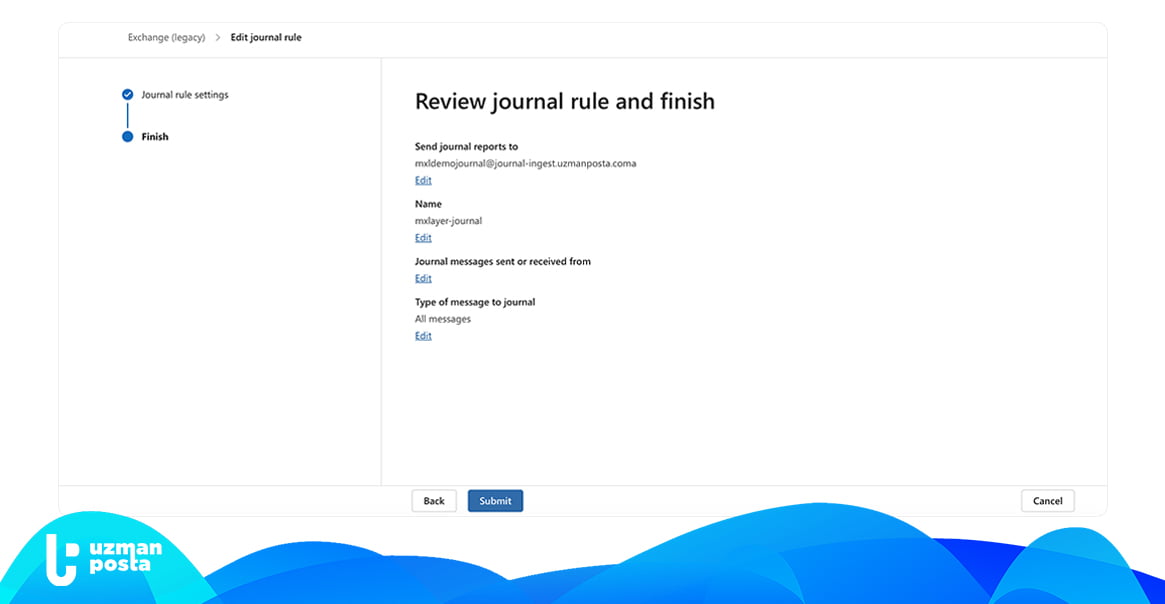Edit the journal rule Name
This screenshot has width=1165, height=604.
423,238
